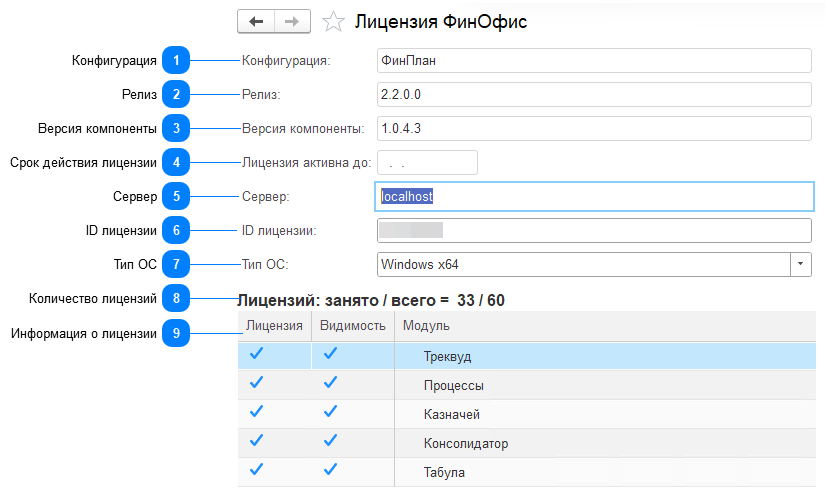The image size is (828, 502).
Task: Go forward with the right arrow button
Action: 292,22
